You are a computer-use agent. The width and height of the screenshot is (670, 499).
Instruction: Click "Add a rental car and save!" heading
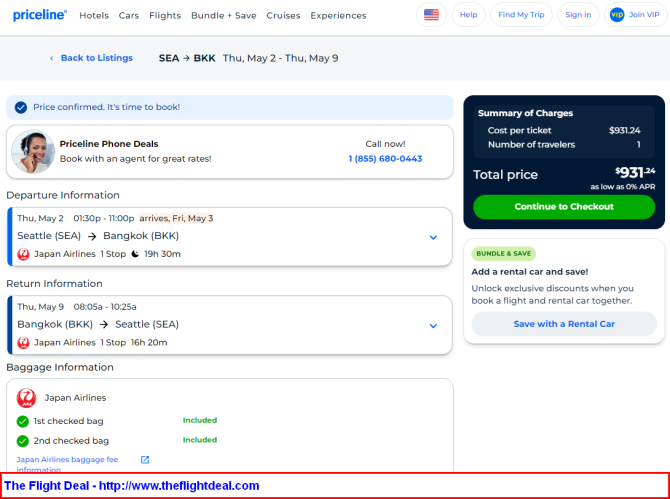pyautogui.click(x=530, y=272)
